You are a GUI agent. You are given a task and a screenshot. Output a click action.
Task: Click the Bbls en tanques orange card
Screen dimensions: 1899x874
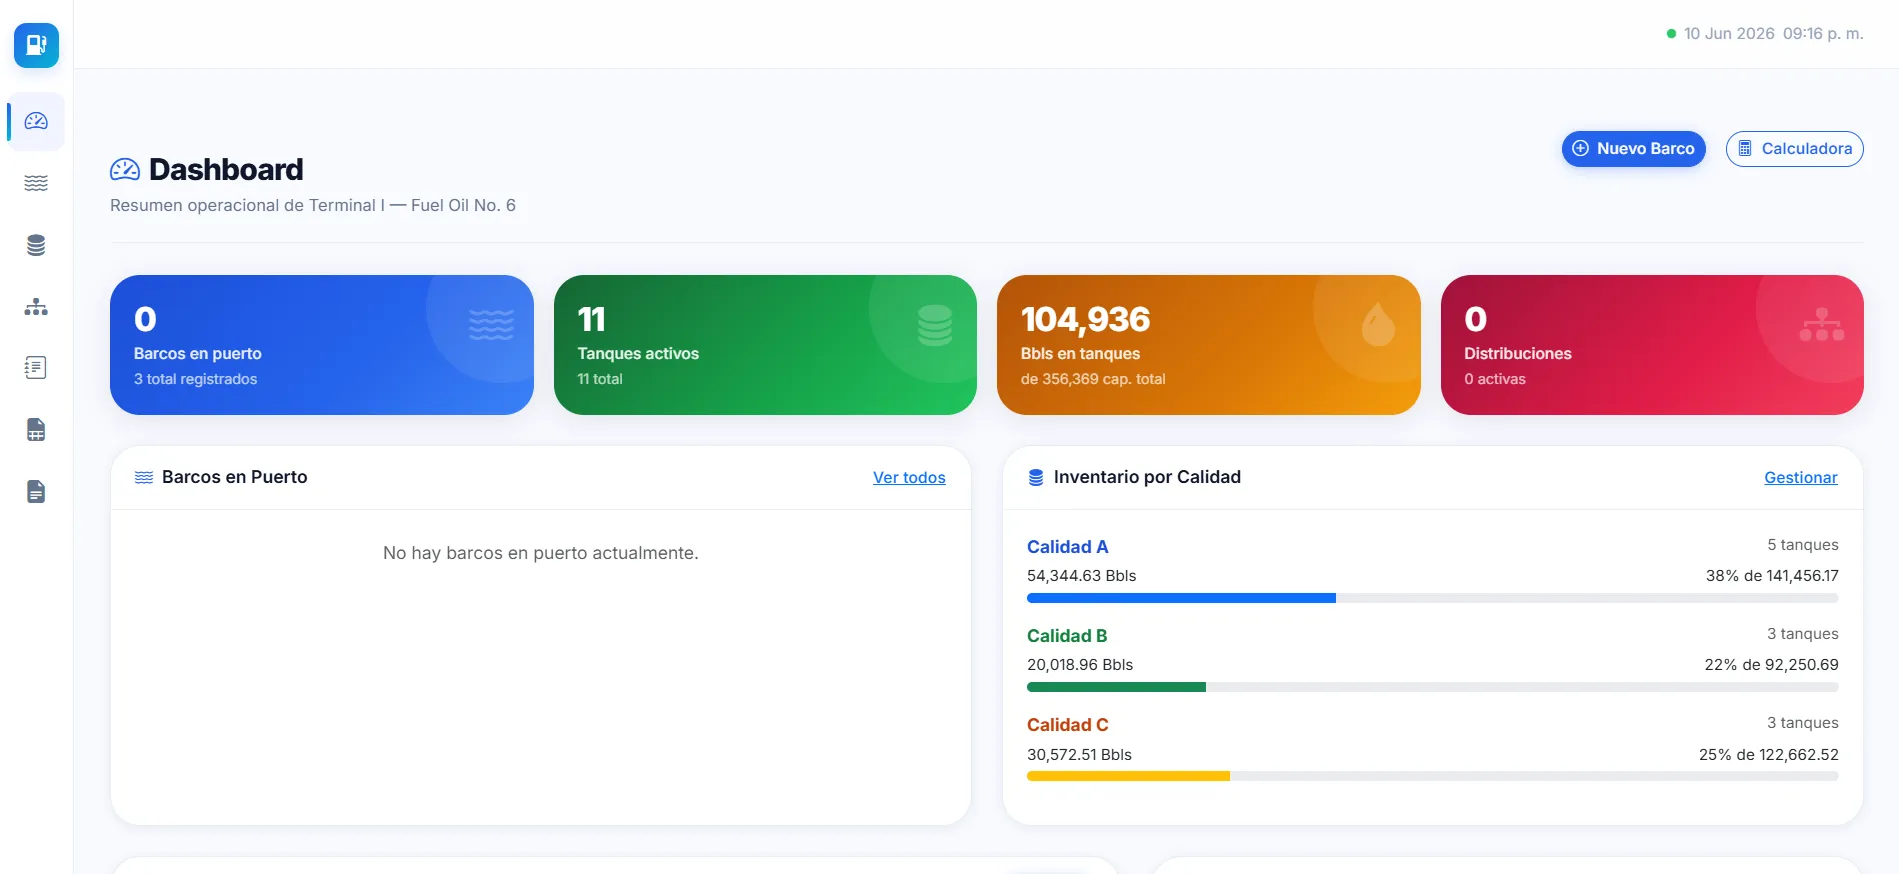tap(1208, 345)
